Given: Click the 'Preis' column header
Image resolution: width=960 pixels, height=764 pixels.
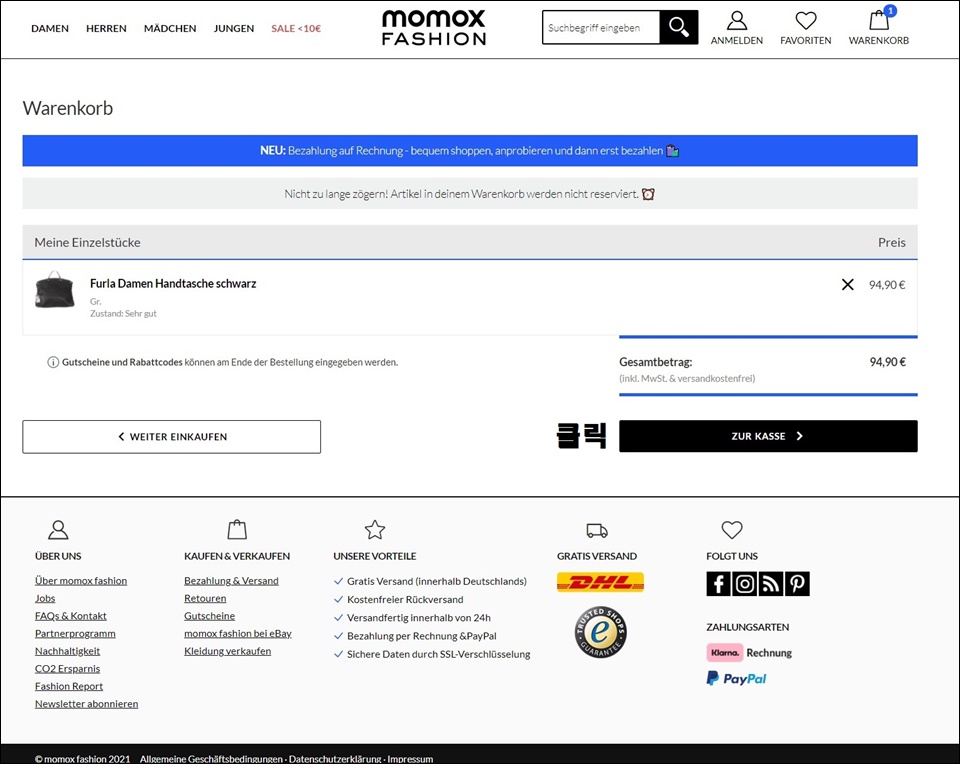Looking at the screenshot, I should click(x=891, y=242).
